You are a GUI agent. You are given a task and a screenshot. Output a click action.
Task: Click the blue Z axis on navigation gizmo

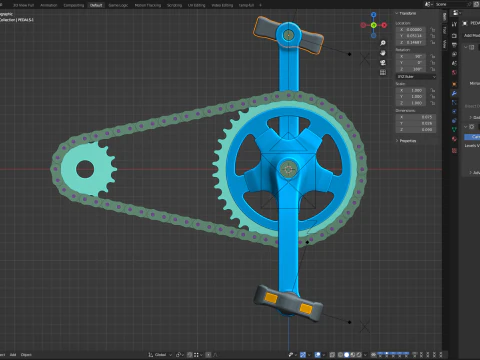coord(373,15)
